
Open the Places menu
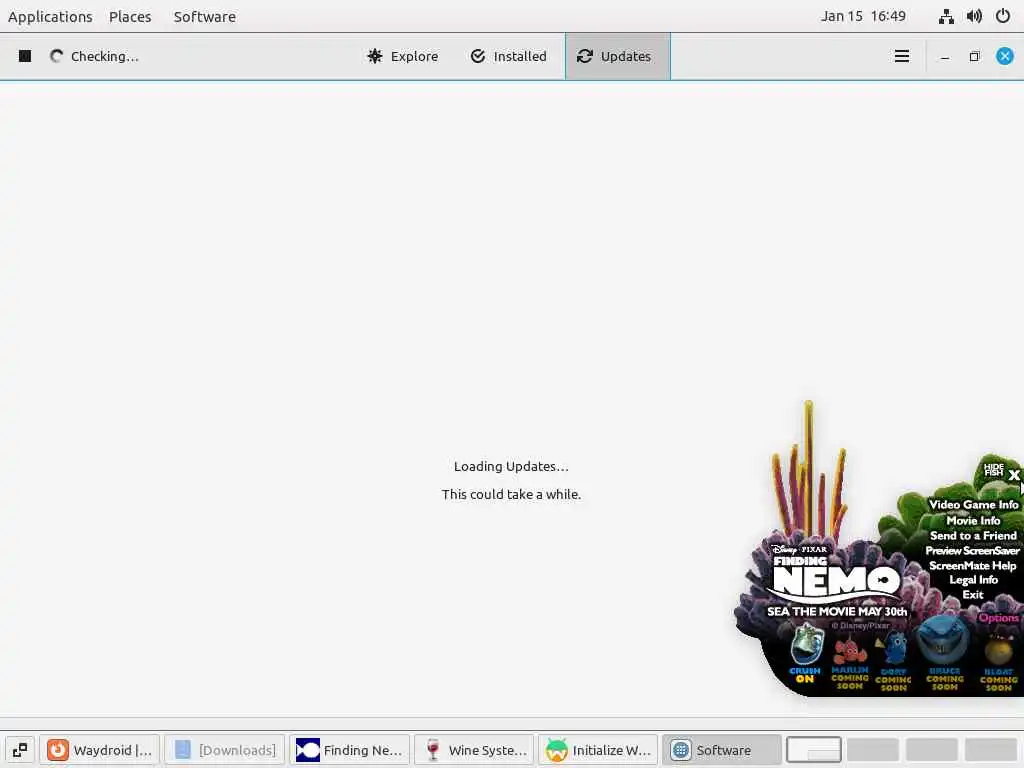pos(130,16)
